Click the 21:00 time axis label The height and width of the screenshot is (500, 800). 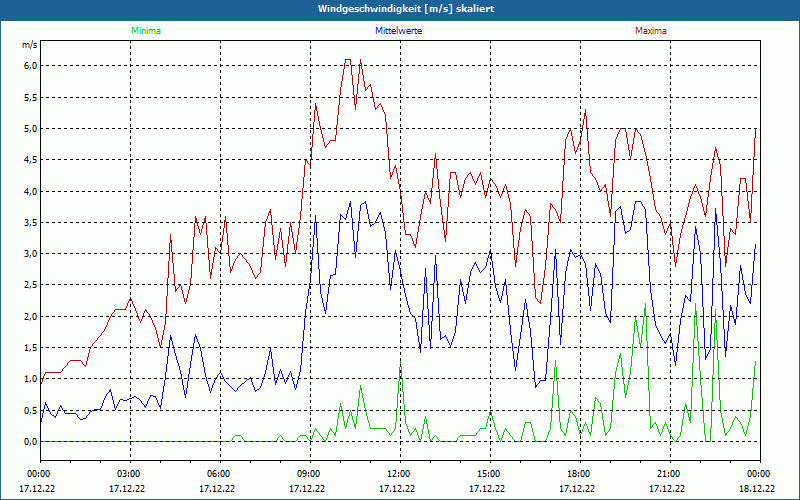pos(667,474)
